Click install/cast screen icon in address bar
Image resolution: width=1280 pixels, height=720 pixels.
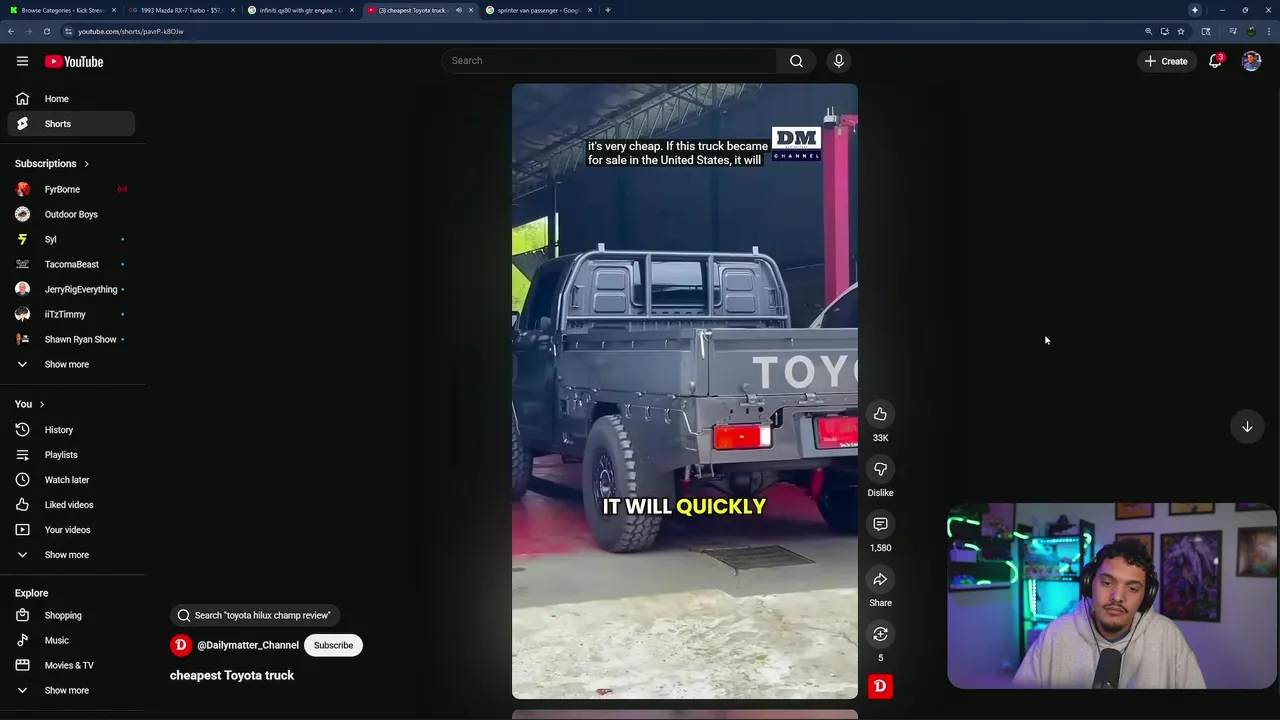(1165, 31)
